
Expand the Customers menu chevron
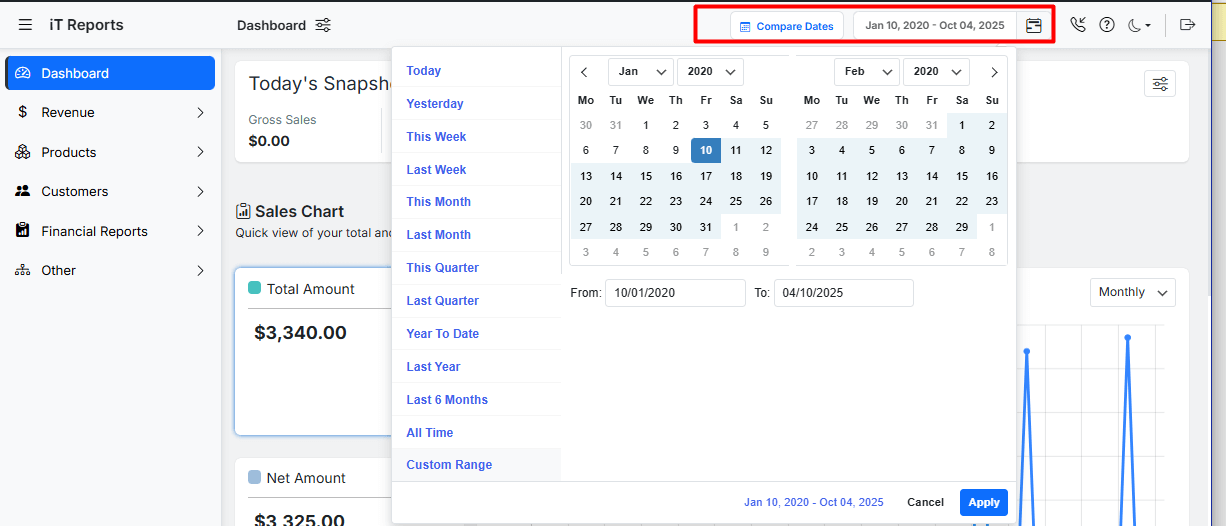(x=200, y=192)
